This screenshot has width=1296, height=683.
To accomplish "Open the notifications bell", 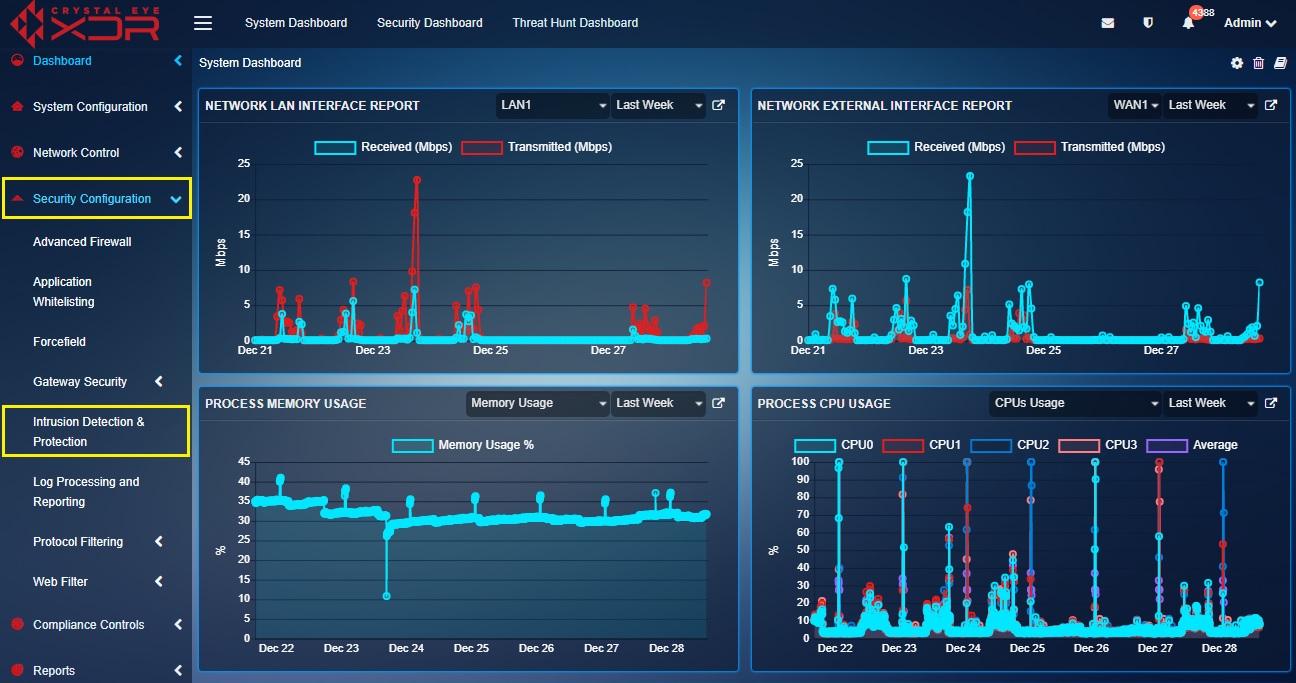I will 1188,23.
